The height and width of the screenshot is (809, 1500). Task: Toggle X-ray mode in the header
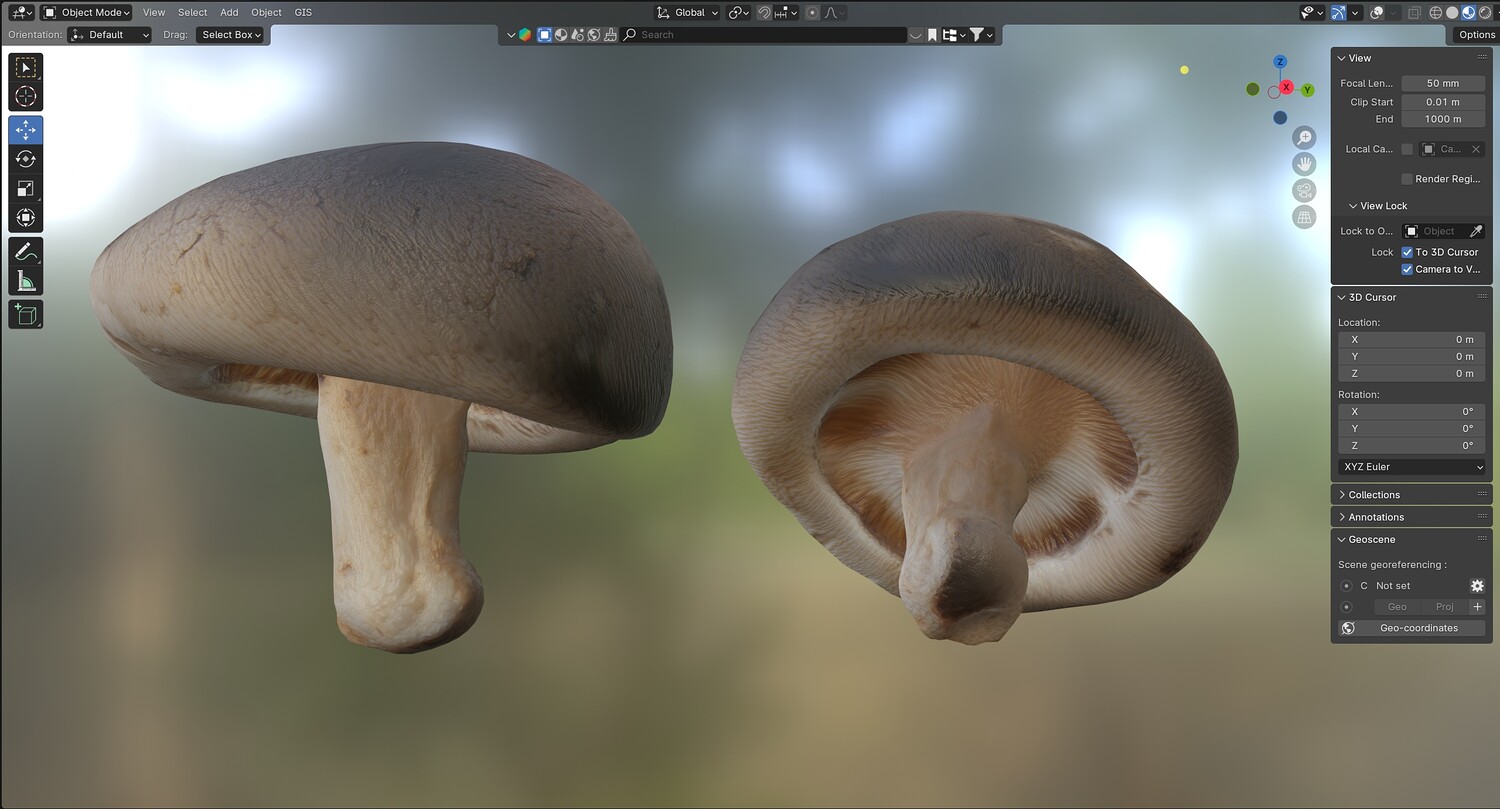point(1414,13)
